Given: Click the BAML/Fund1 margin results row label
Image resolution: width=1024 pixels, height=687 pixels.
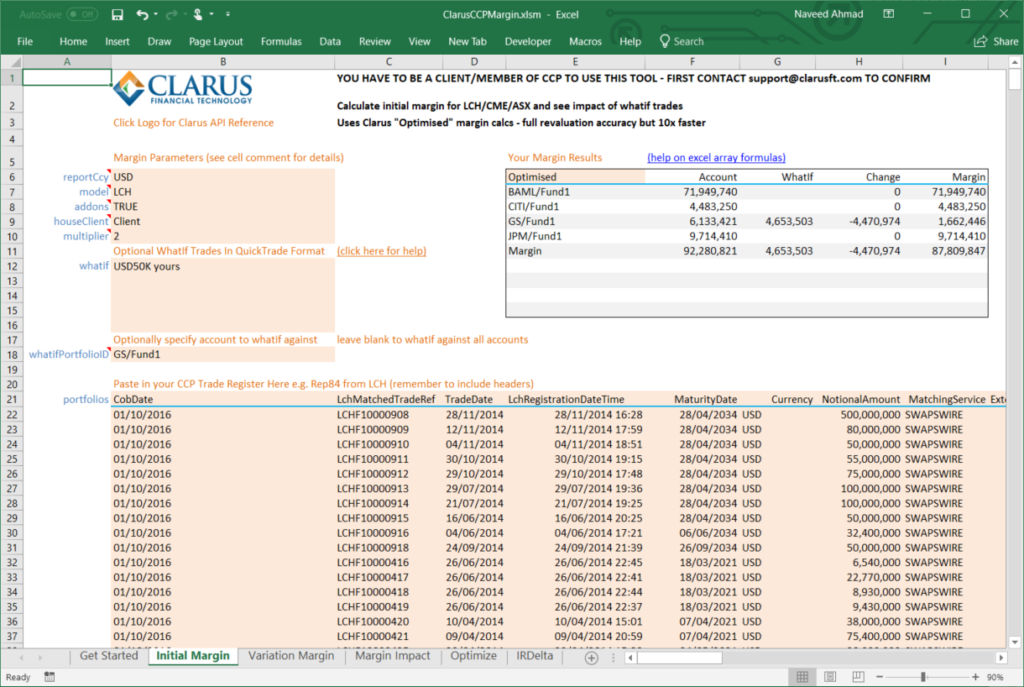Looking at the screenshot, I should pyautogui.click(x=539, y=192).
